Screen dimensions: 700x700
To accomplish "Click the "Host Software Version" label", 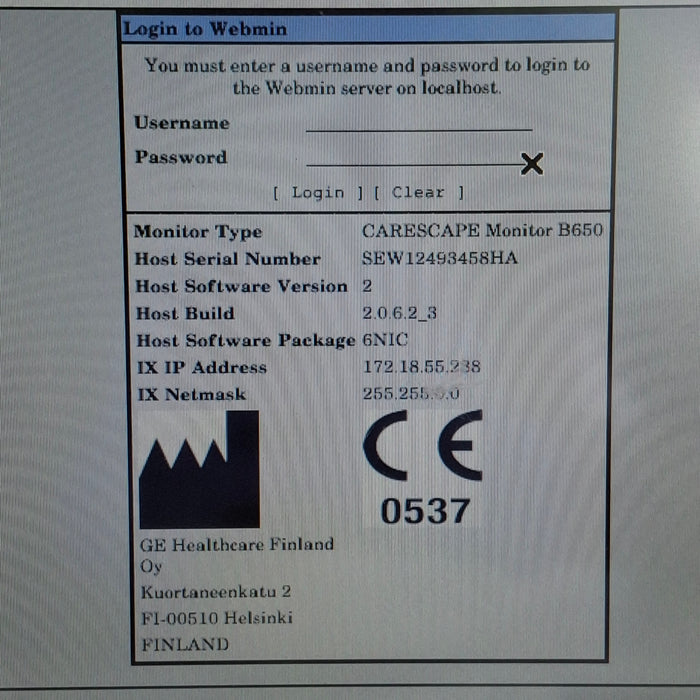I will point(242,286).
